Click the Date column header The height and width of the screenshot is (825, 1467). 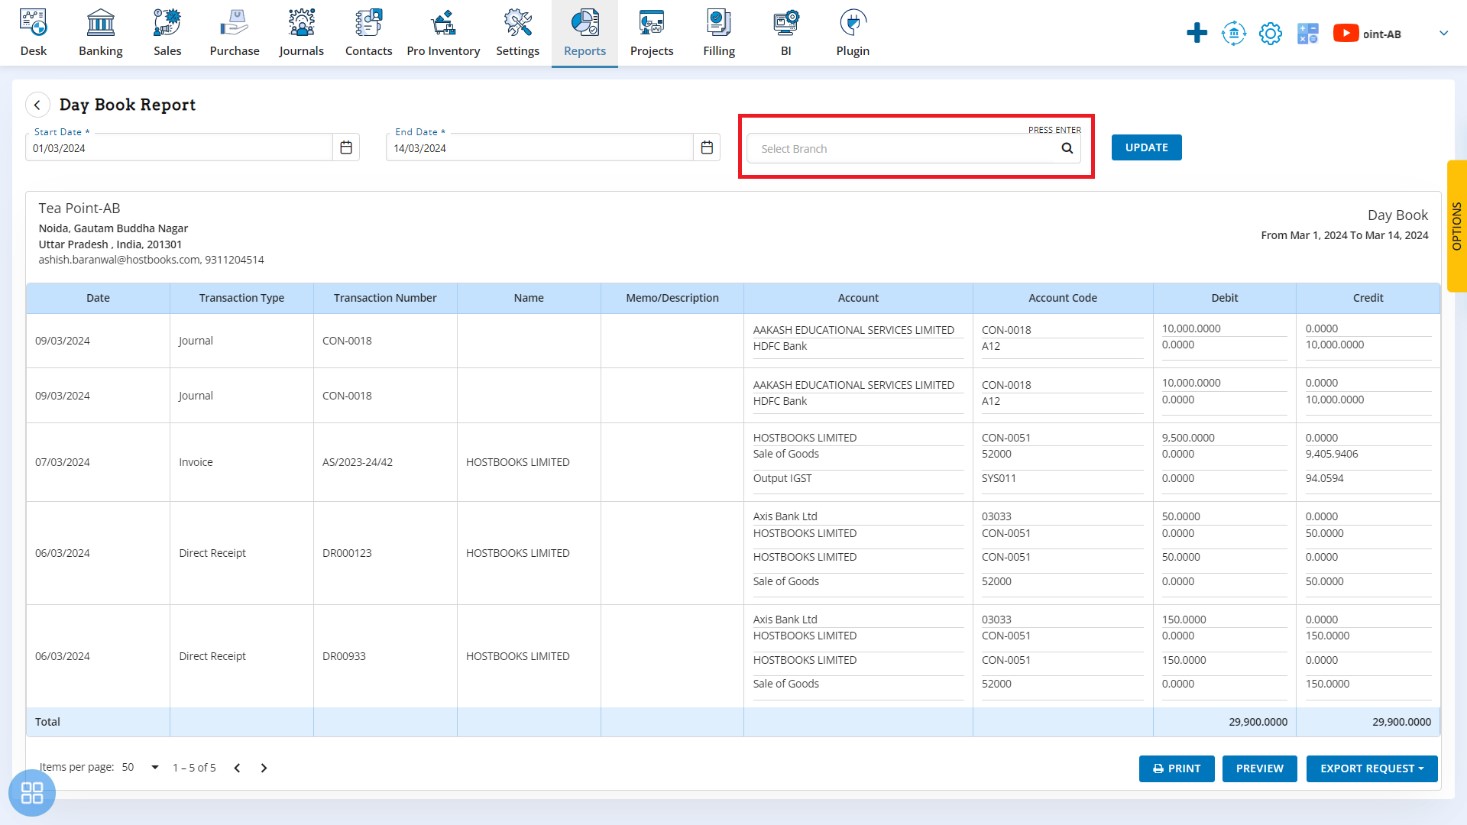98,298
